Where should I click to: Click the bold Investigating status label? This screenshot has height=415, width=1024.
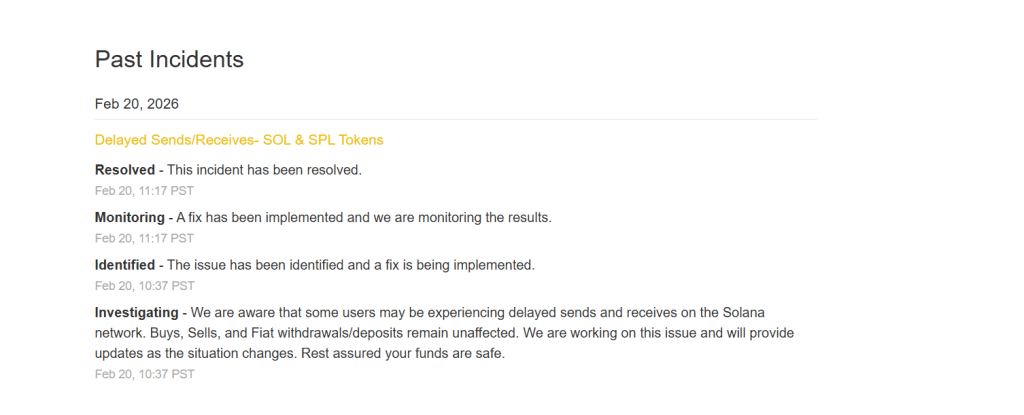(136, 313)
